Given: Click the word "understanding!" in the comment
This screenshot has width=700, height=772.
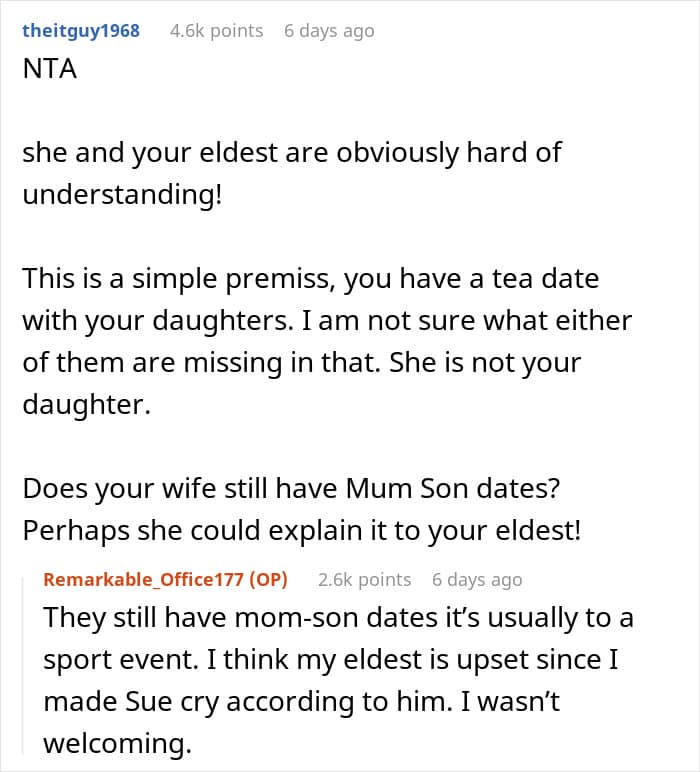Looking at the screenshot, I should click(x=122, y=194).
